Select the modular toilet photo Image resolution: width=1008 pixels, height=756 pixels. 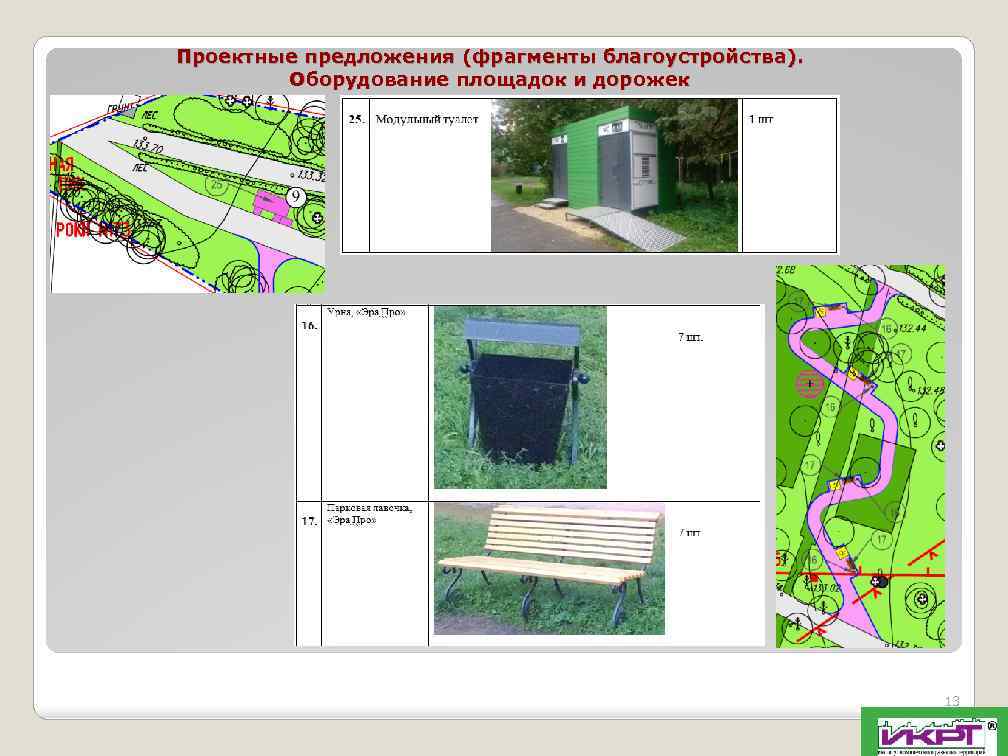coord(614,175)
